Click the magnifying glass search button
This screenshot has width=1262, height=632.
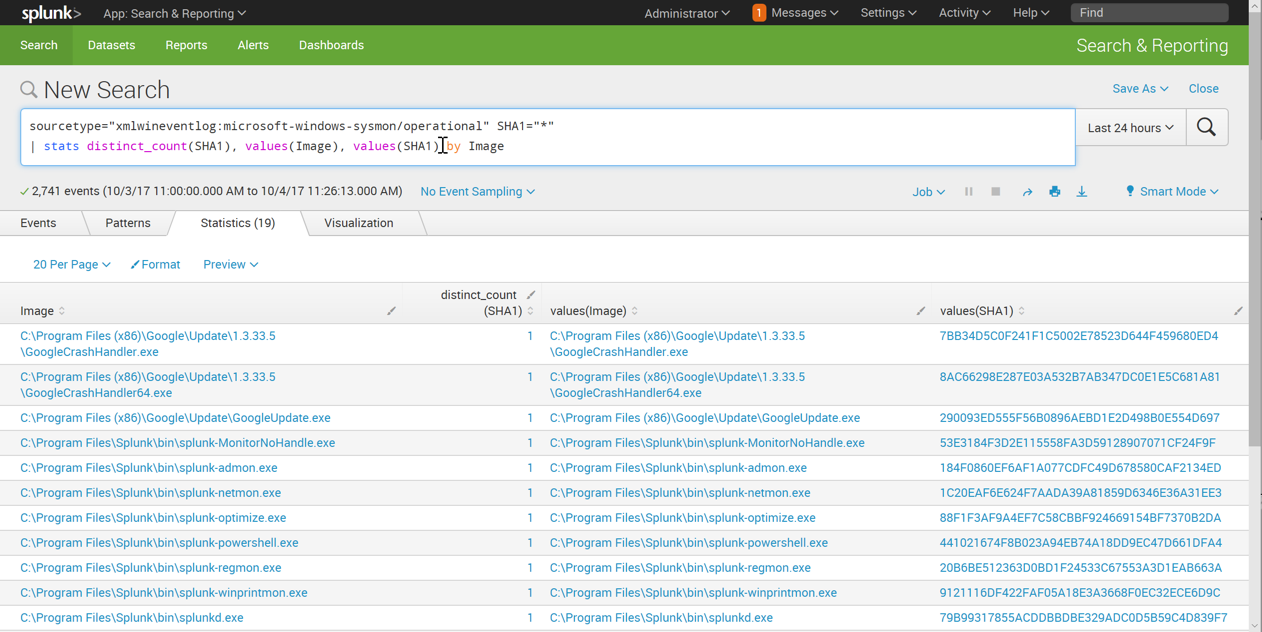pyautogui.click(x=1206, y=128)
